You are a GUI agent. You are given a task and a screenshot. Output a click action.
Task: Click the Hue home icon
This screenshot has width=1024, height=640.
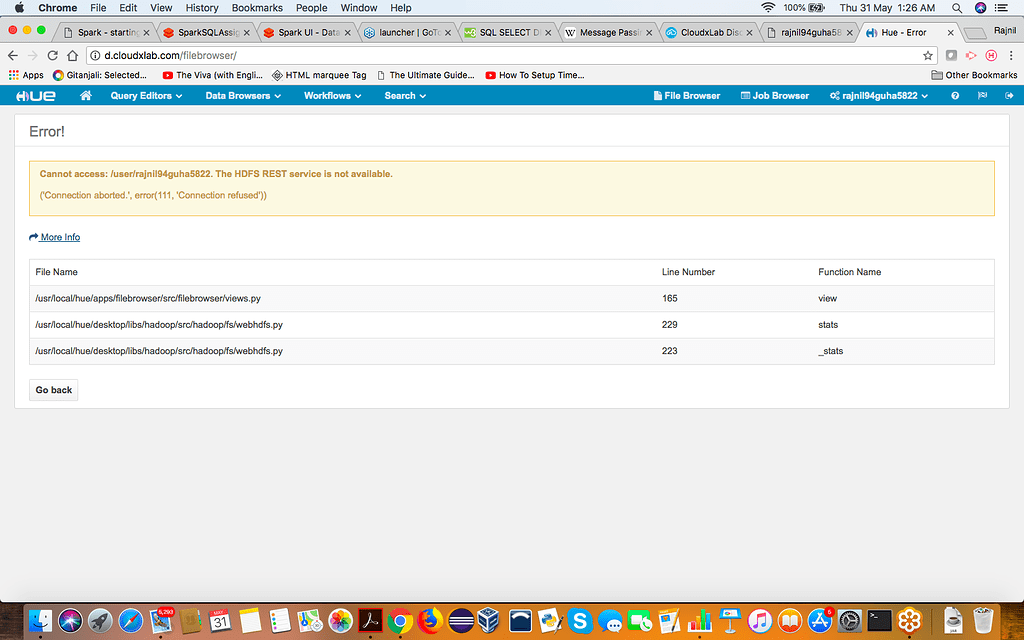click(86, 96)
